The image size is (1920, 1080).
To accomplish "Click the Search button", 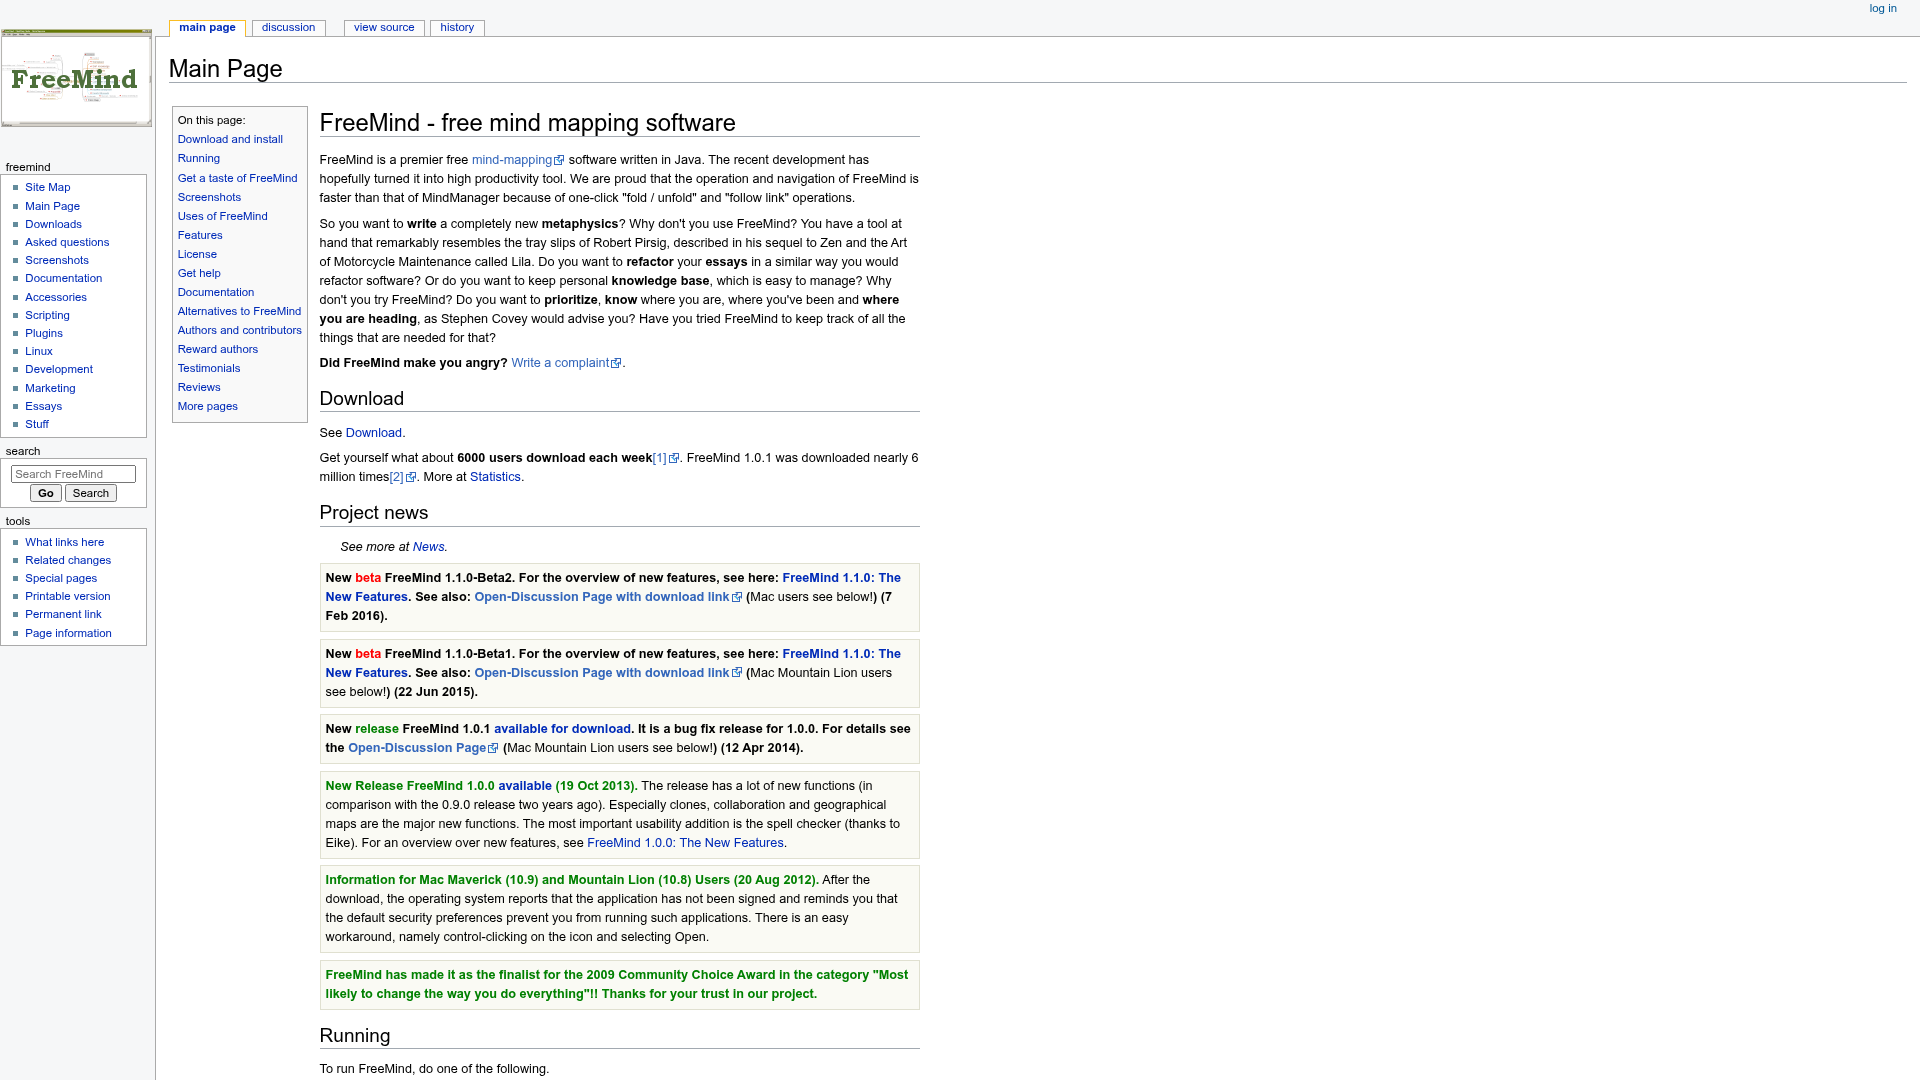I will 90,492.
